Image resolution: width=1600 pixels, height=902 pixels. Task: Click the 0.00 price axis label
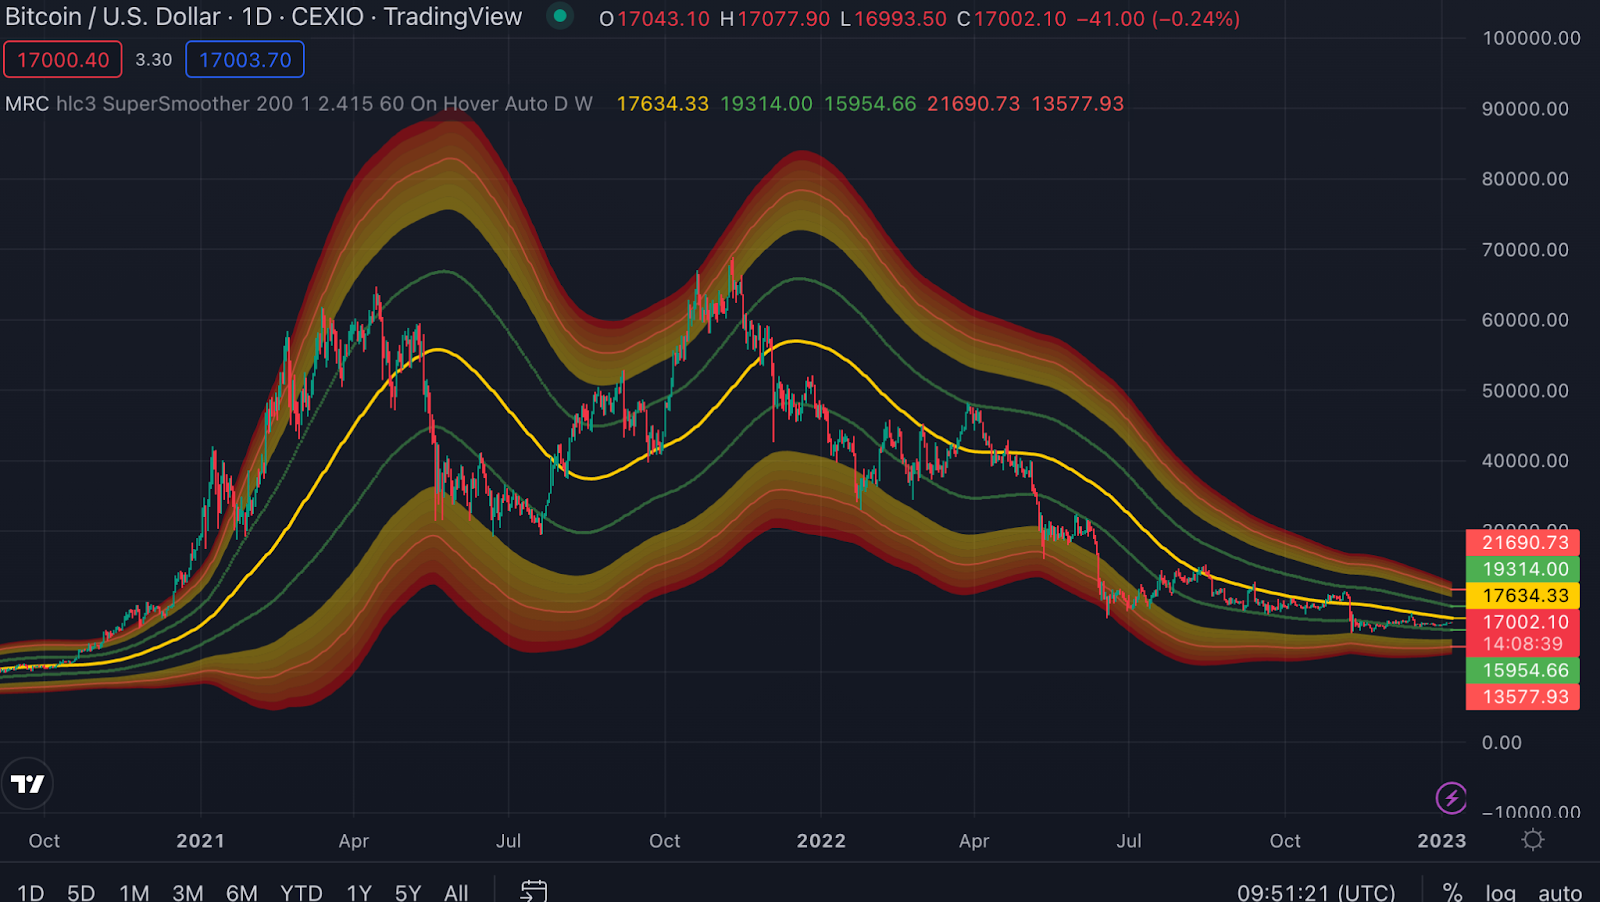tap(1502, 743)
